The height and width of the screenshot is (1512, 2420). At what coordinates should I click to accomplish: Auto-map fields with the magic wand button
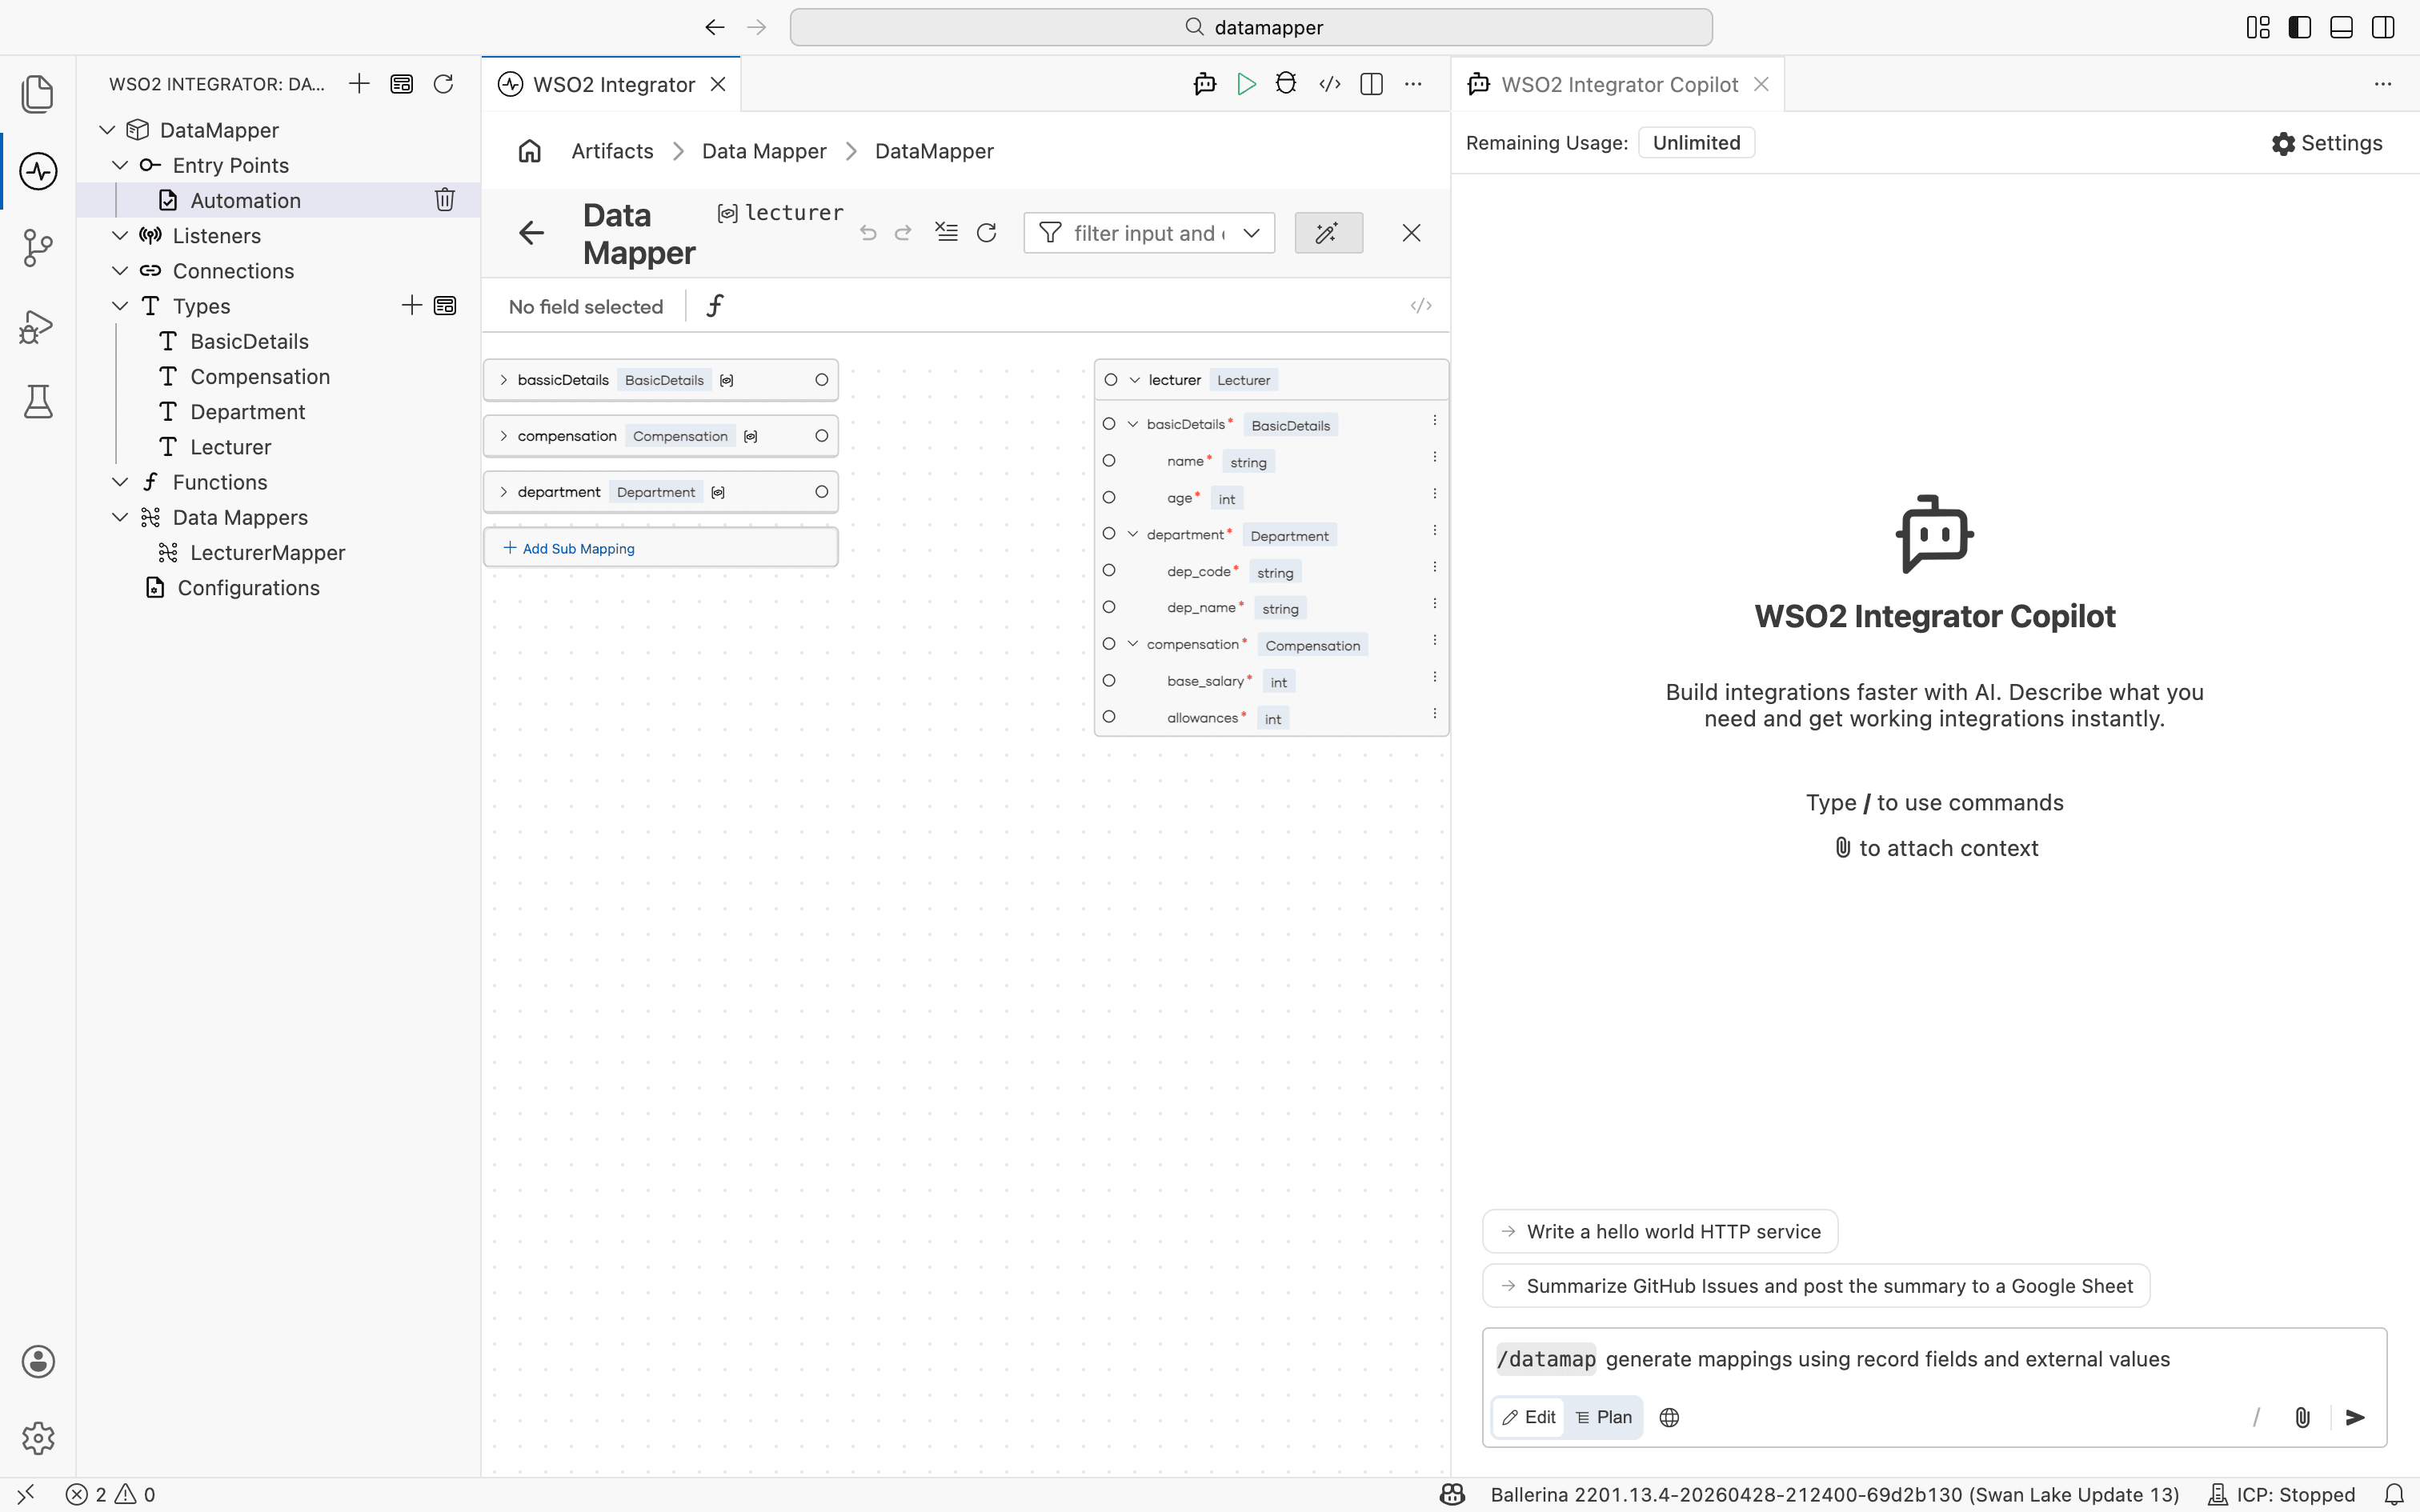coord(1328,233)
